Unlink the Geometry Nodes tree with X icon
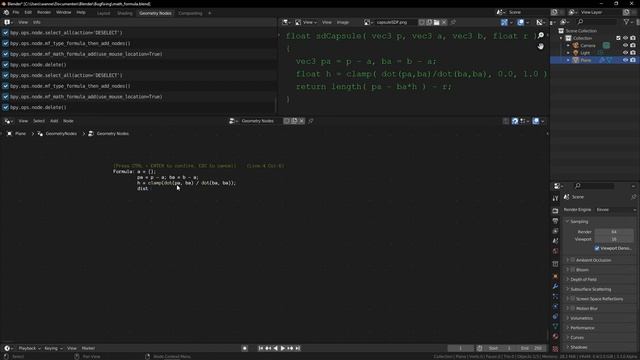 point(302,121)
